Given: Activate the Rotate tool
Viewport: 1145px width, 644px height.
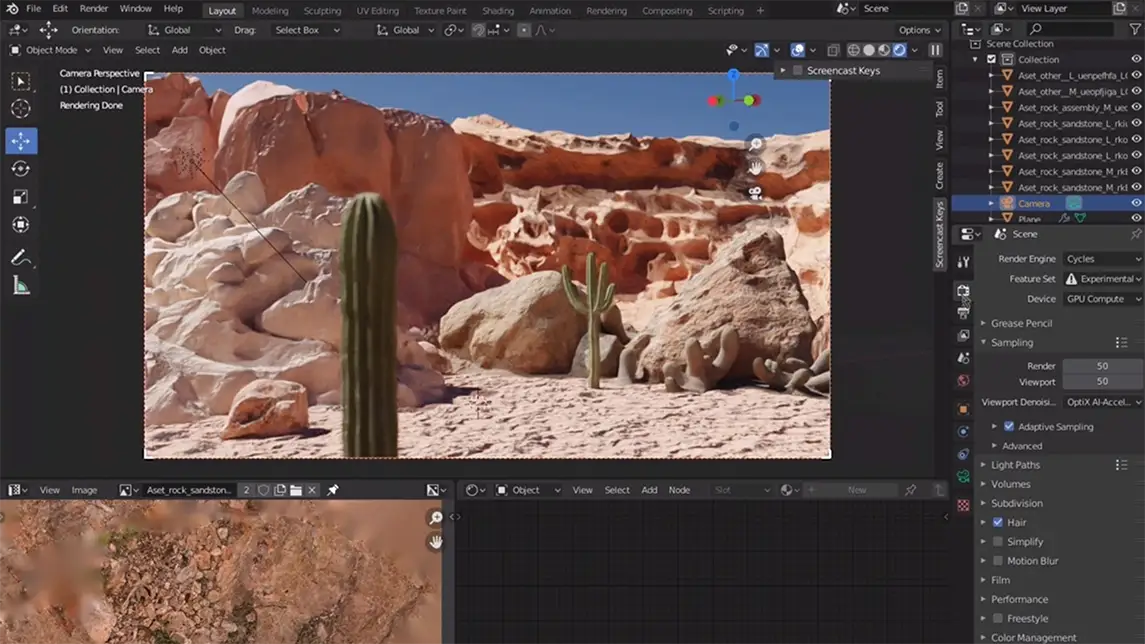Looking at the screenshot, I should 21,169.
